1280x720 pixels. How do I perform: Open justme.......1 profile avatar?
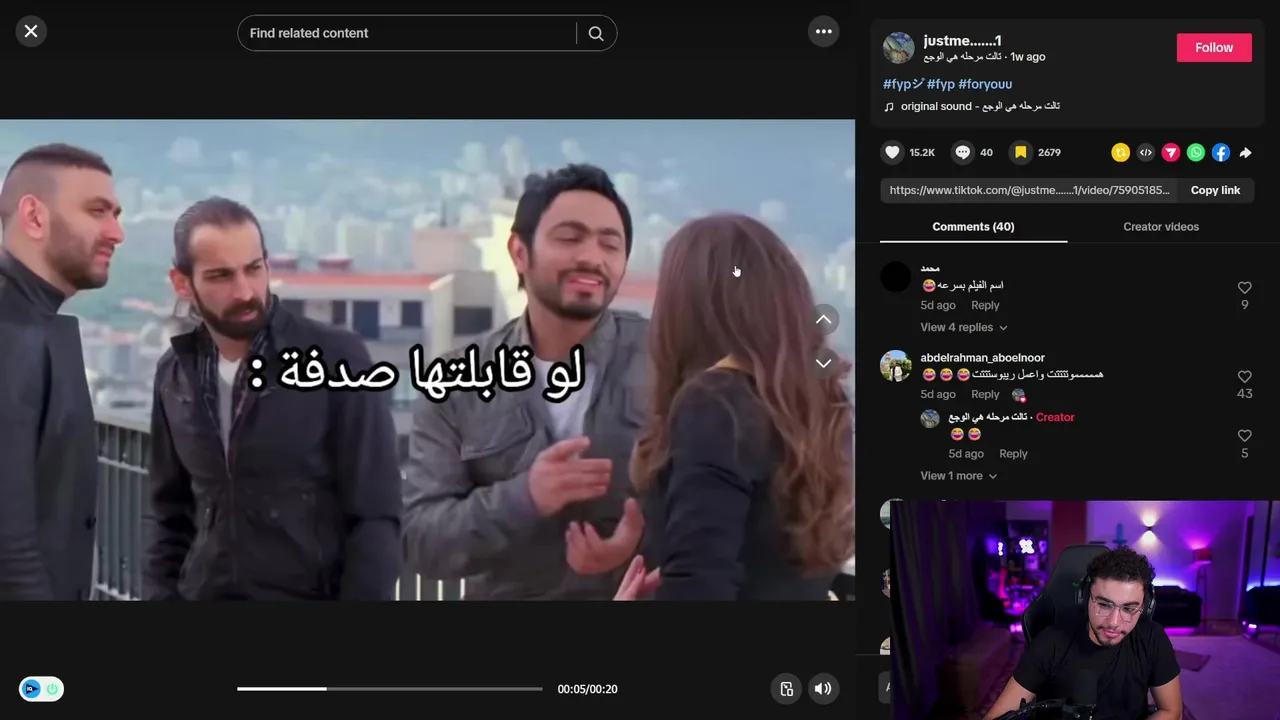click(898, 47)
